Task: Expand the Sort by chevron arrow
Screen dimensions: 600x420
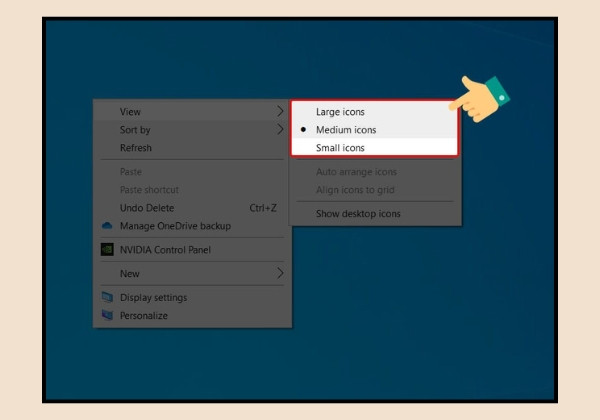Action: click(x=280, y=129)
